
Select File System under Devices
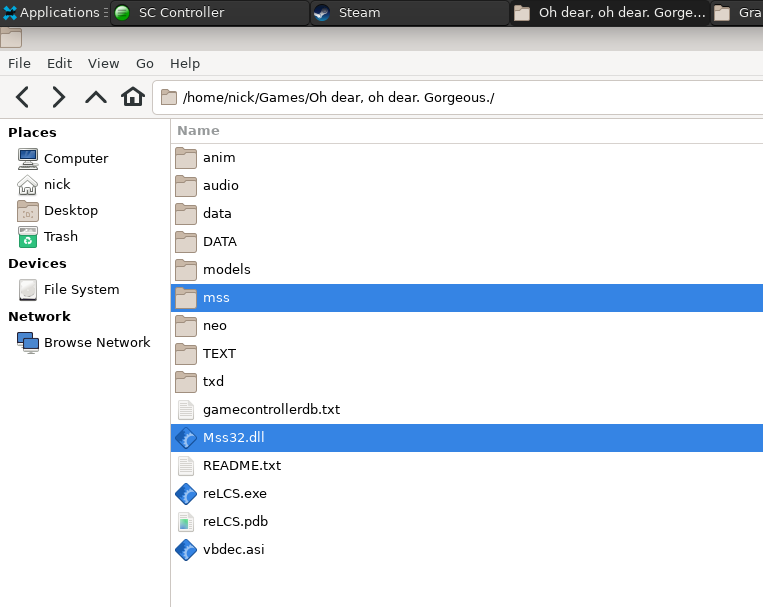[81, 290]
